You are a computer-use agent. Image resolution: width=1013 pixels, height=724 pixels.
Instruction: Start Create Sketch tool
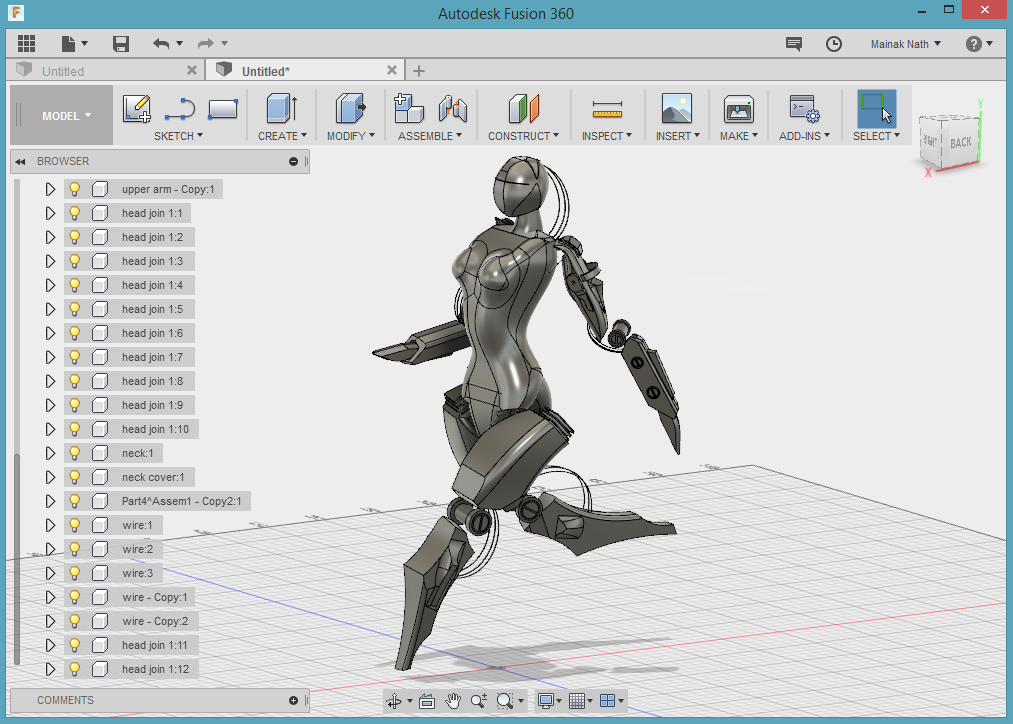[x=137, y=109]
